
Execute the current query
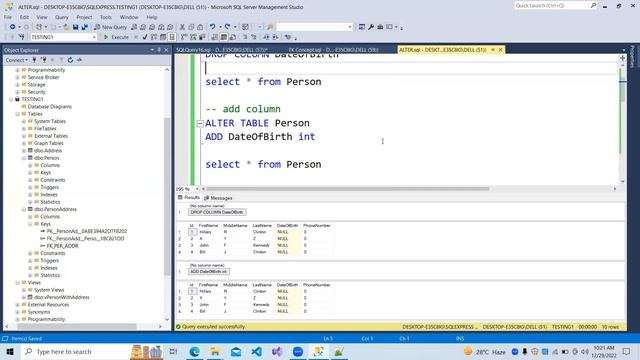click(116, 37)
